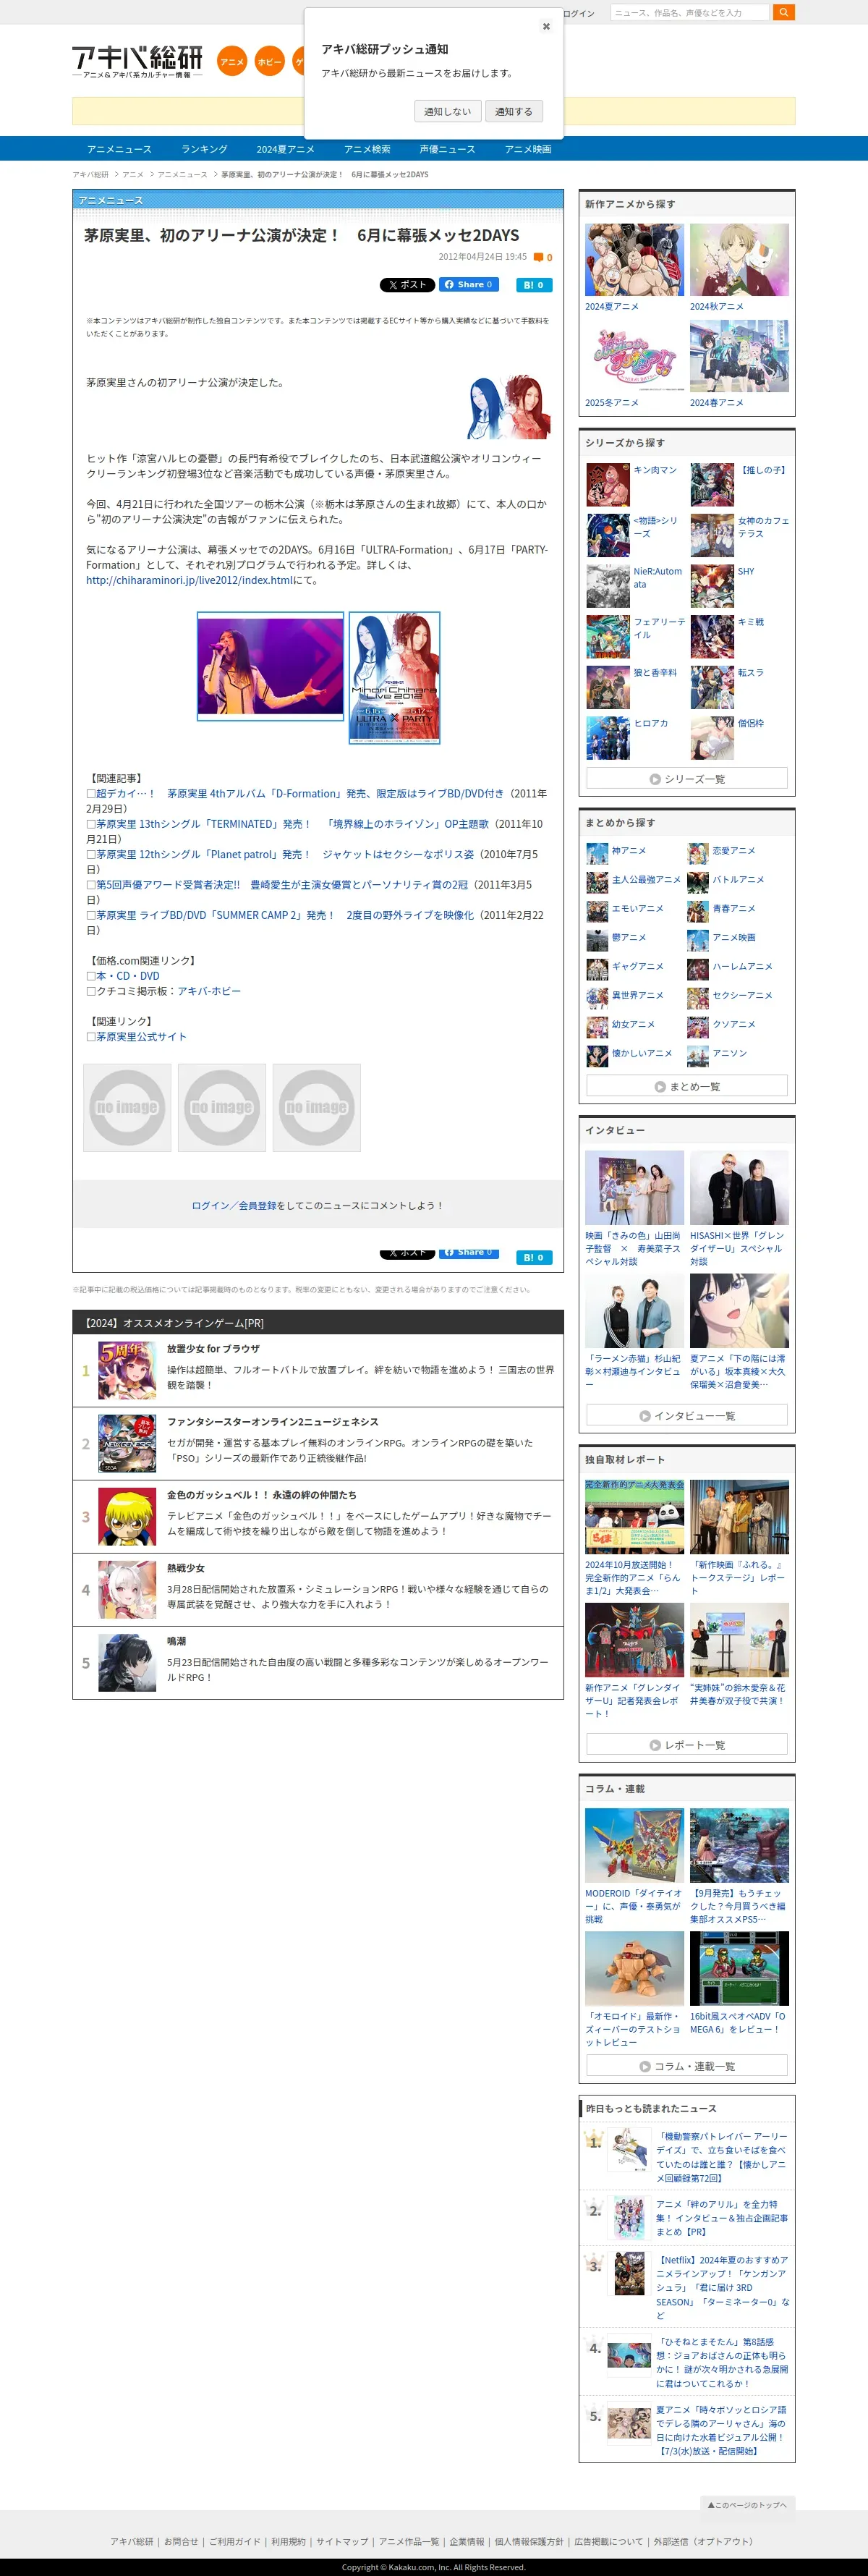
Task: Click the orange search icon button
Action: click(x=784, y=12)
